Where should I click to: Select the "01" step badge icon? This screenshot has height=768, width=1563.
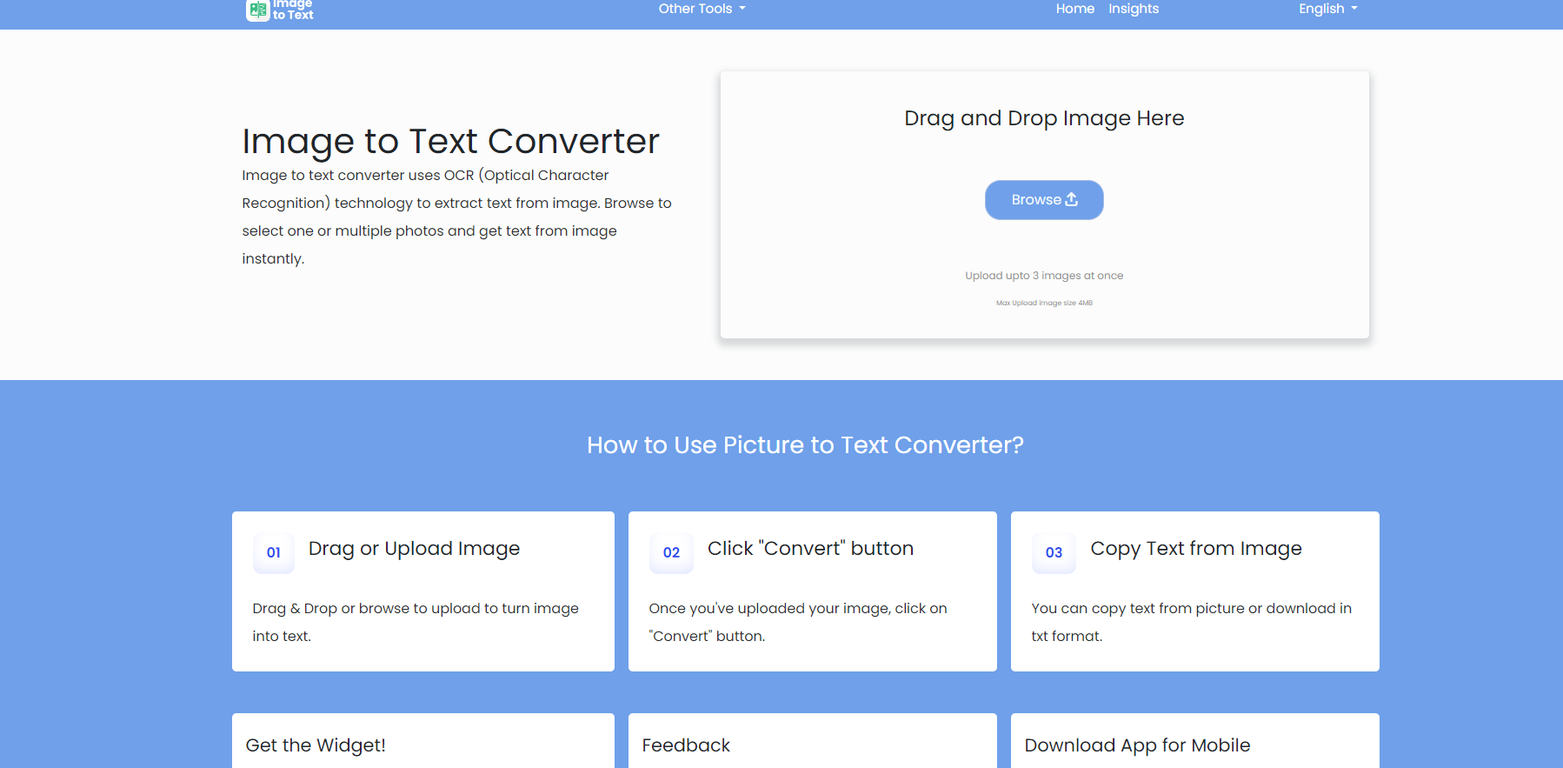tap(273, 552)
